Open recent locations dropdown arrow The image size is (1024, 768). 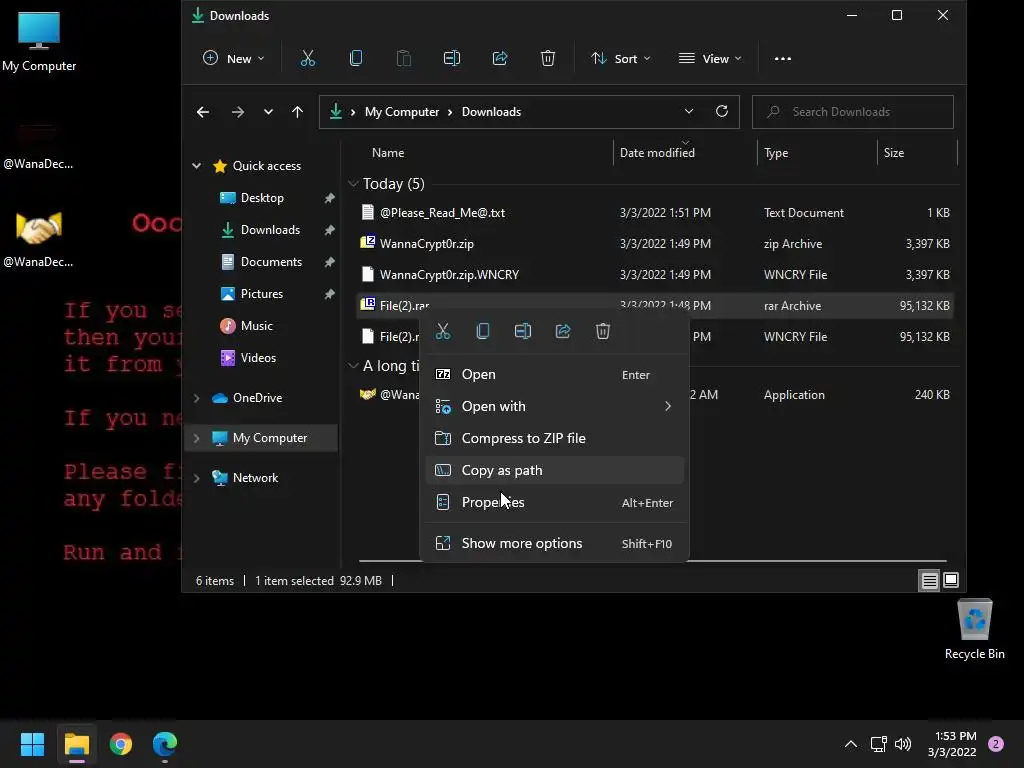pos(268,112)
